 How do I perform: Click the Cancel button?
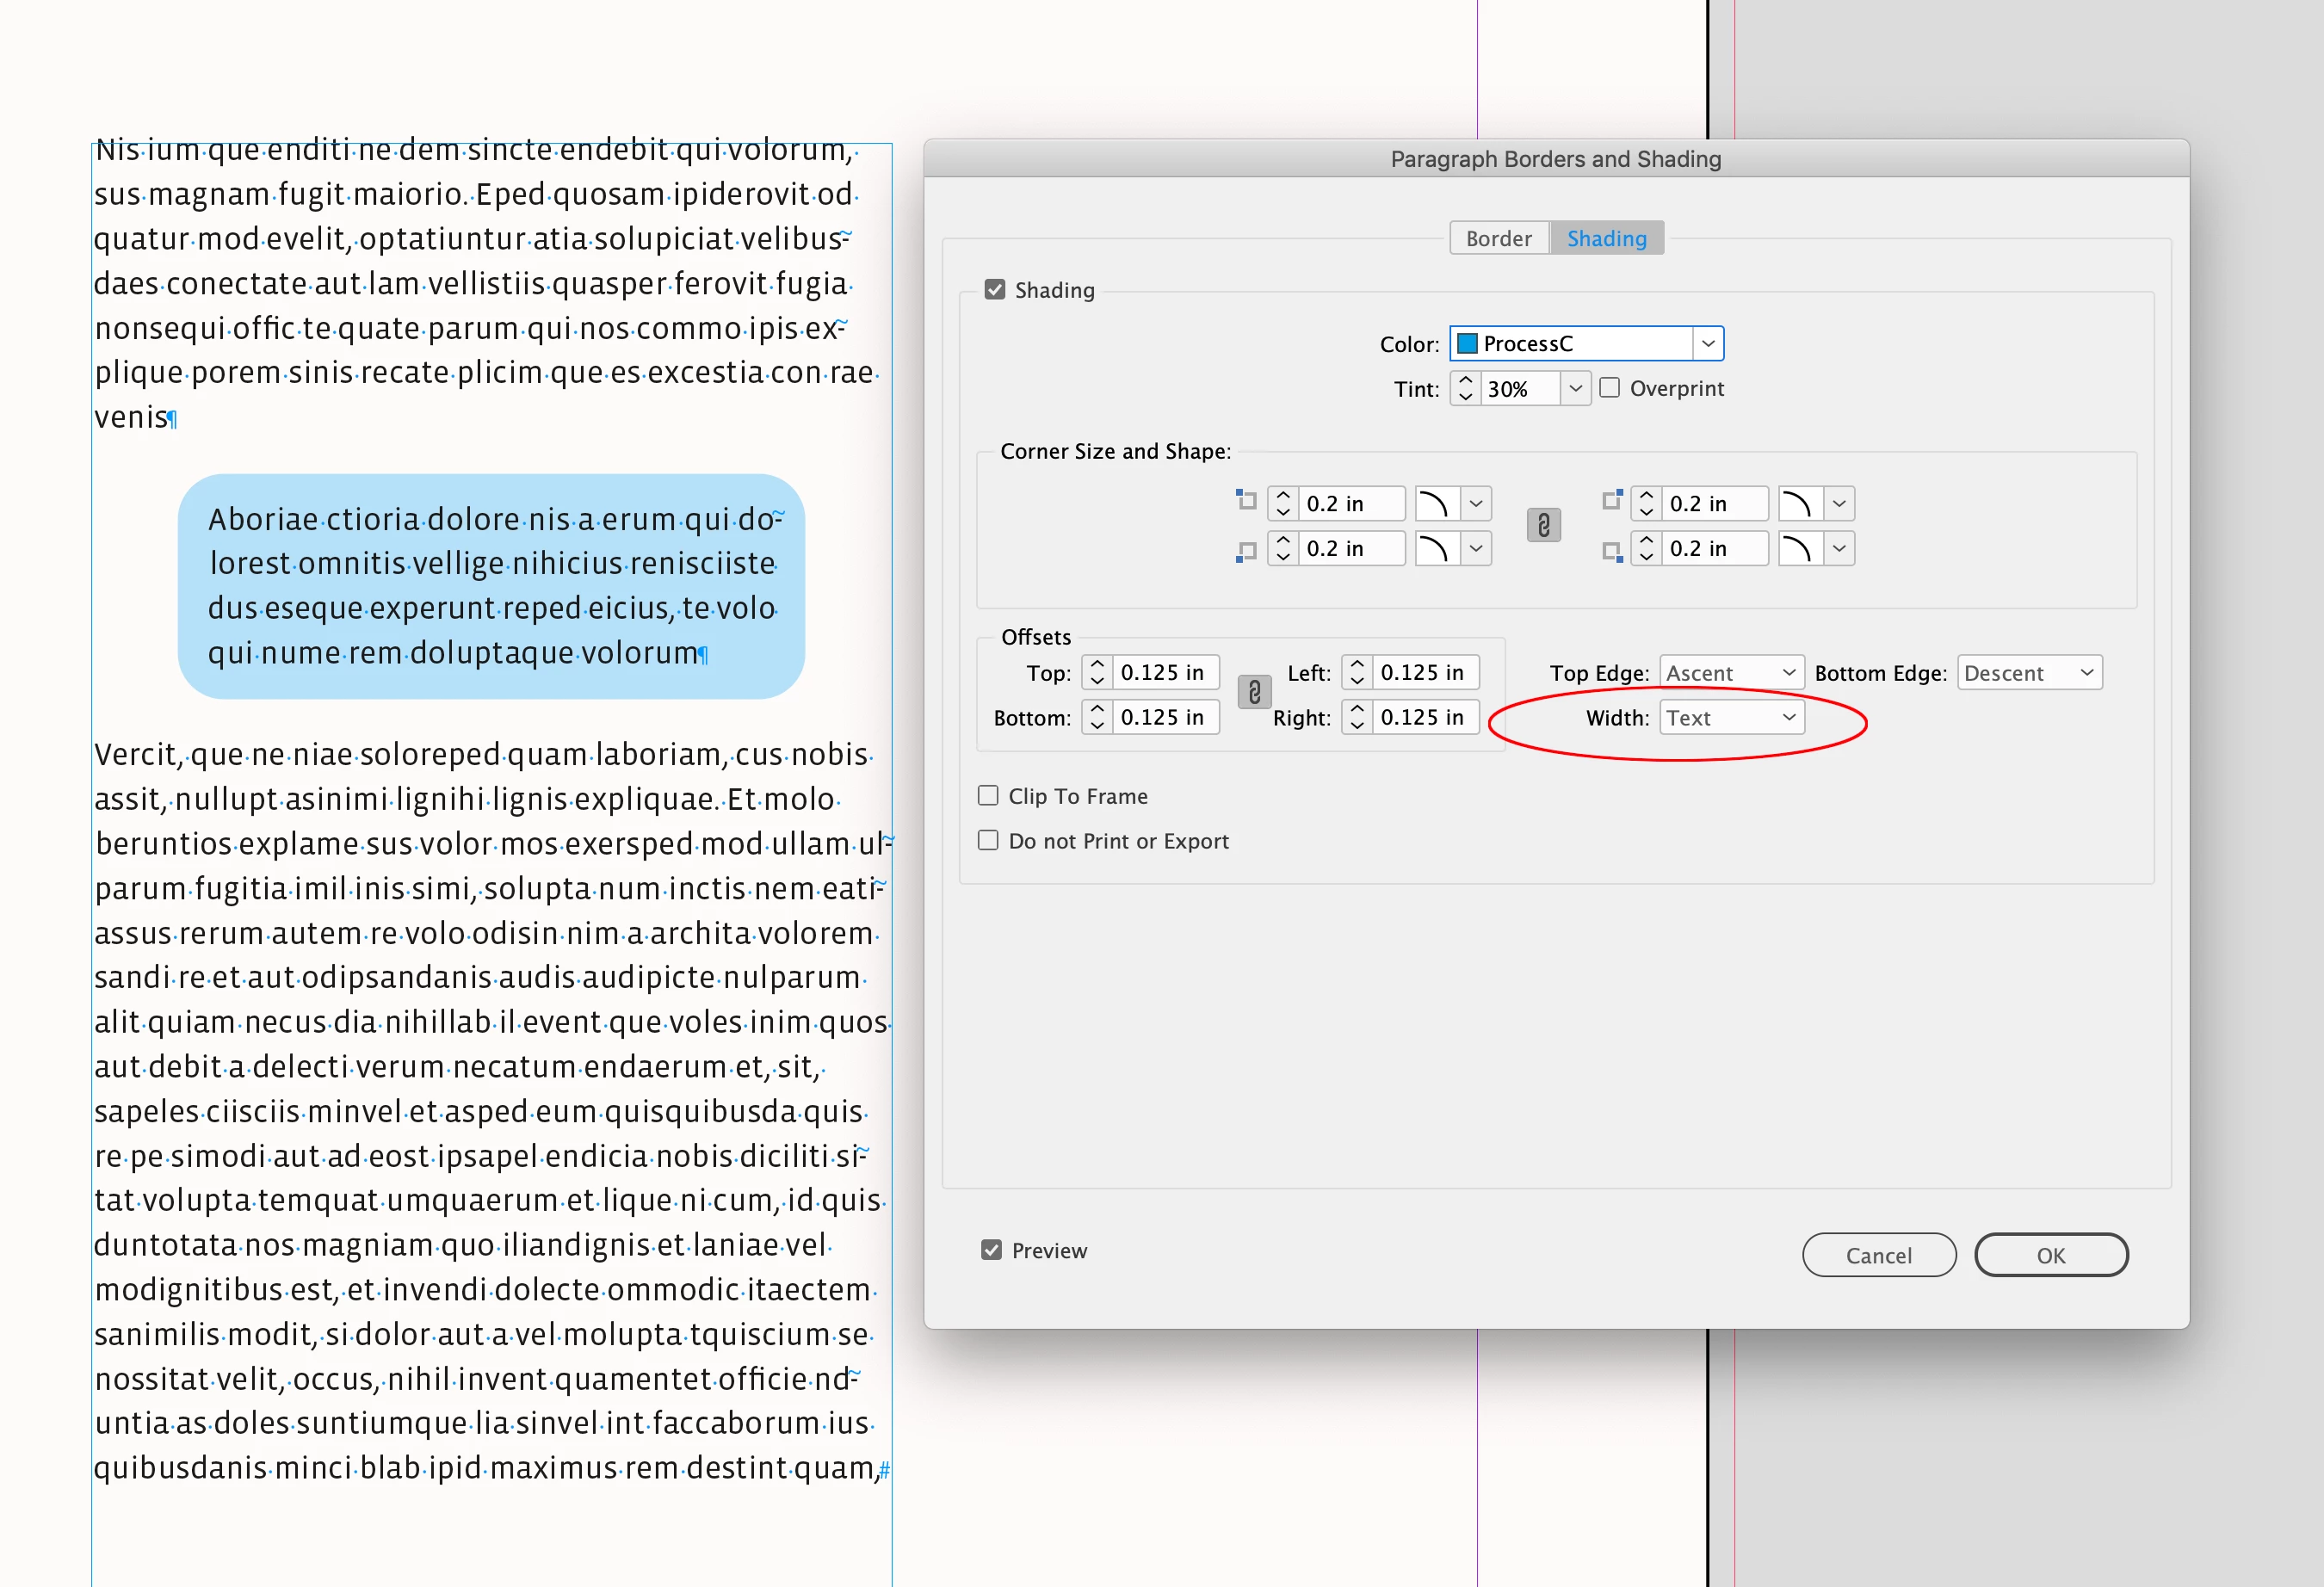1878,1255
